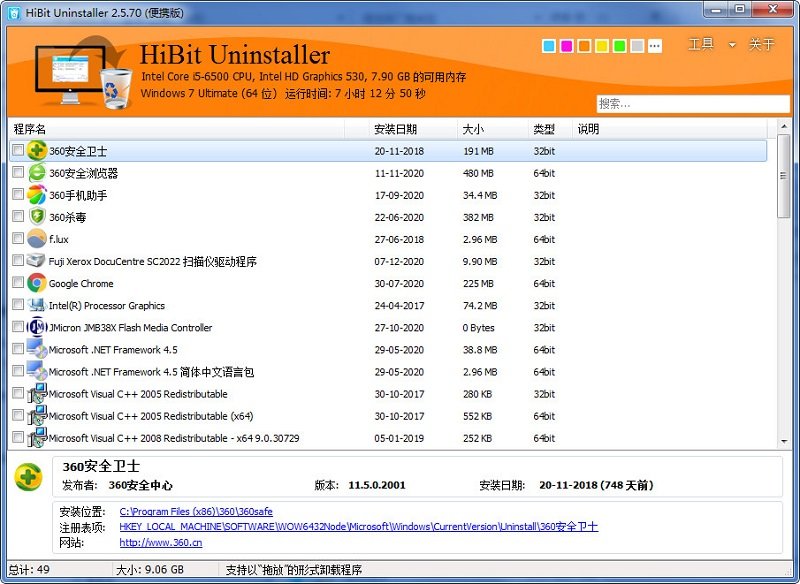Check the 360安全浏览器 checkbox
The image size is (800, 584).
[x=18, y=172]
